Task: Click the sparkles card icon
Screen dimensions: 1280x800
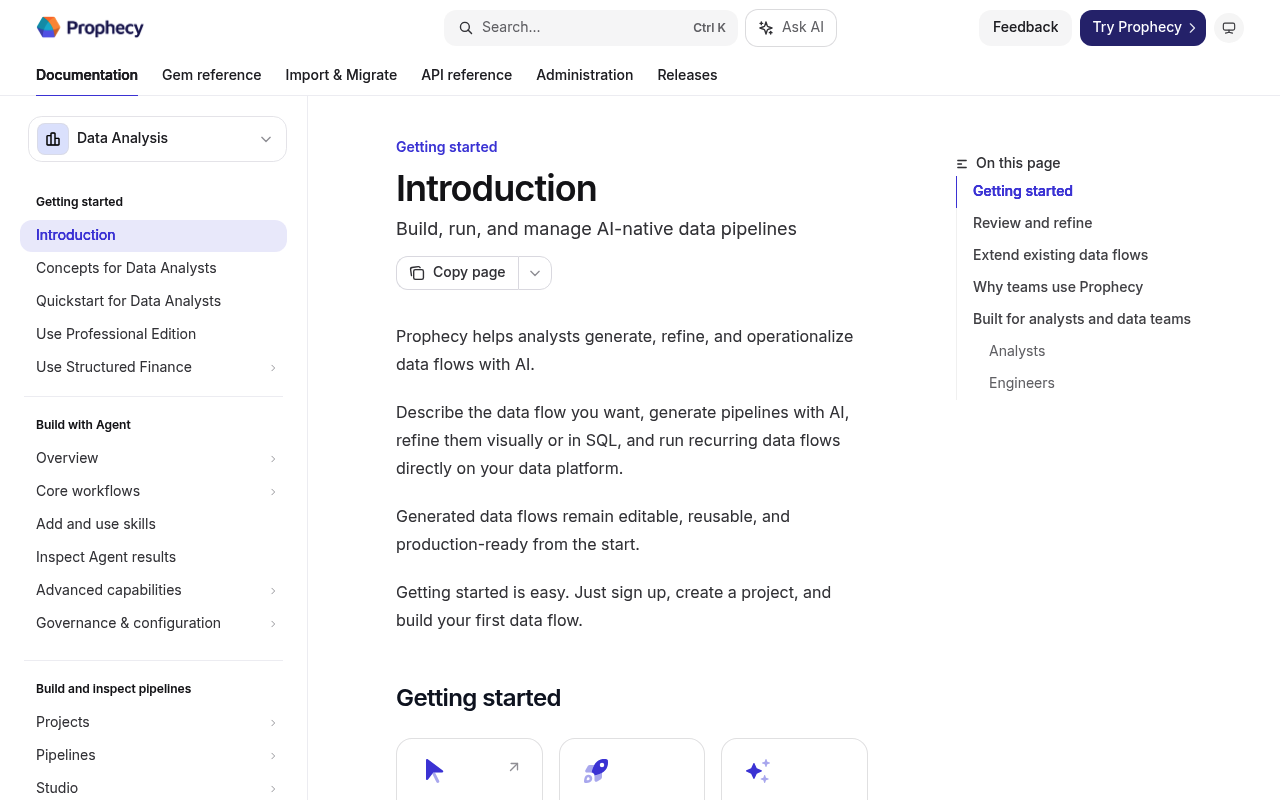Action: 758,770
